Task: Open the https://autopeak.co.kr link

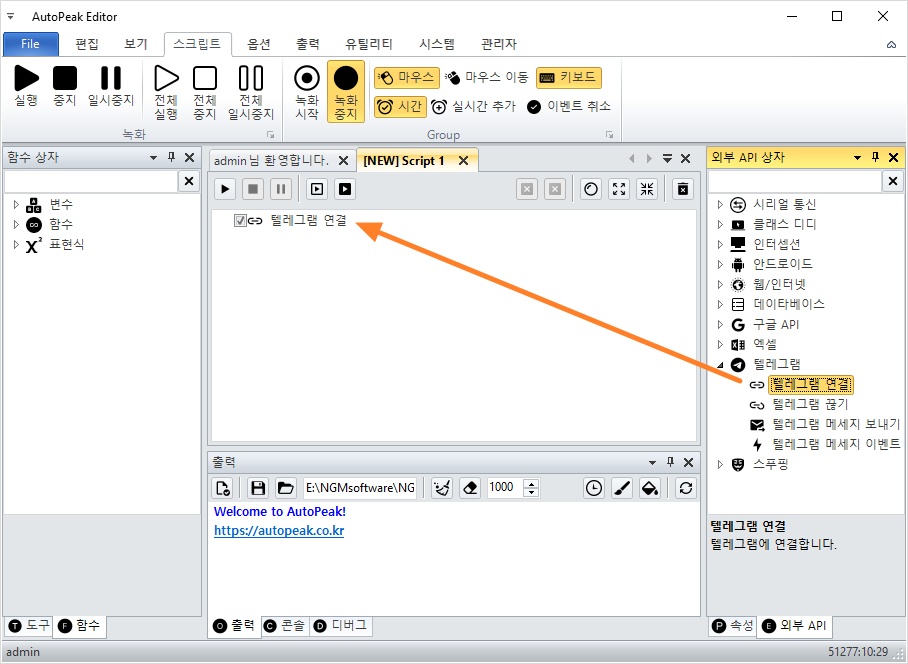Action: point(279,530)
